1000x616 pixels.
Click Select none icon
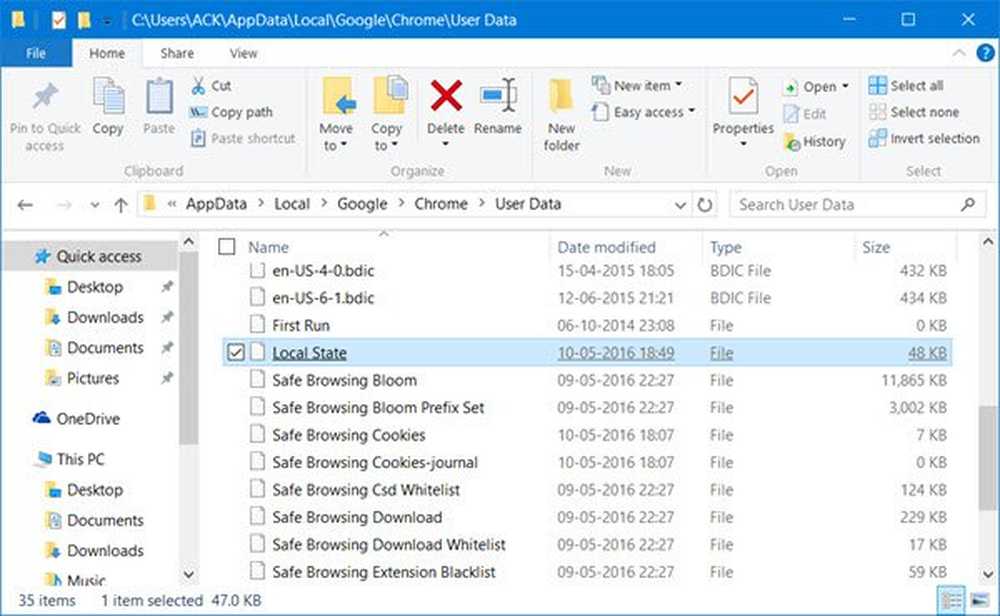[x=878, y=112]
